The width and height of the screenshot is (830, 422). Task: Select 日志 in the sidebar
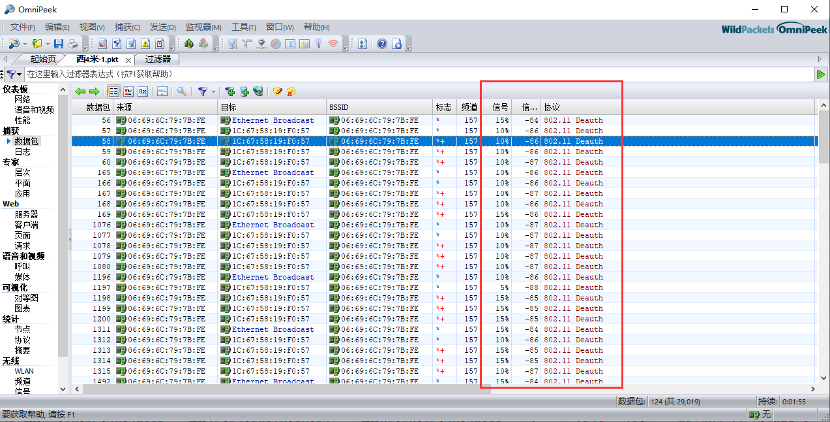23,152
